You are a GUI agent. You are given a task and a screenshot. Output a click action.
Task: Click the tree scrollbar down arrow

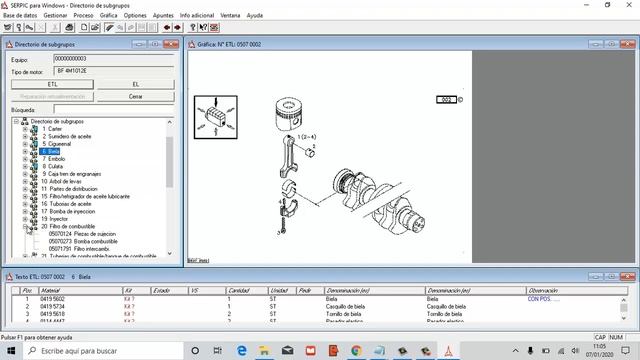(169, 253)
